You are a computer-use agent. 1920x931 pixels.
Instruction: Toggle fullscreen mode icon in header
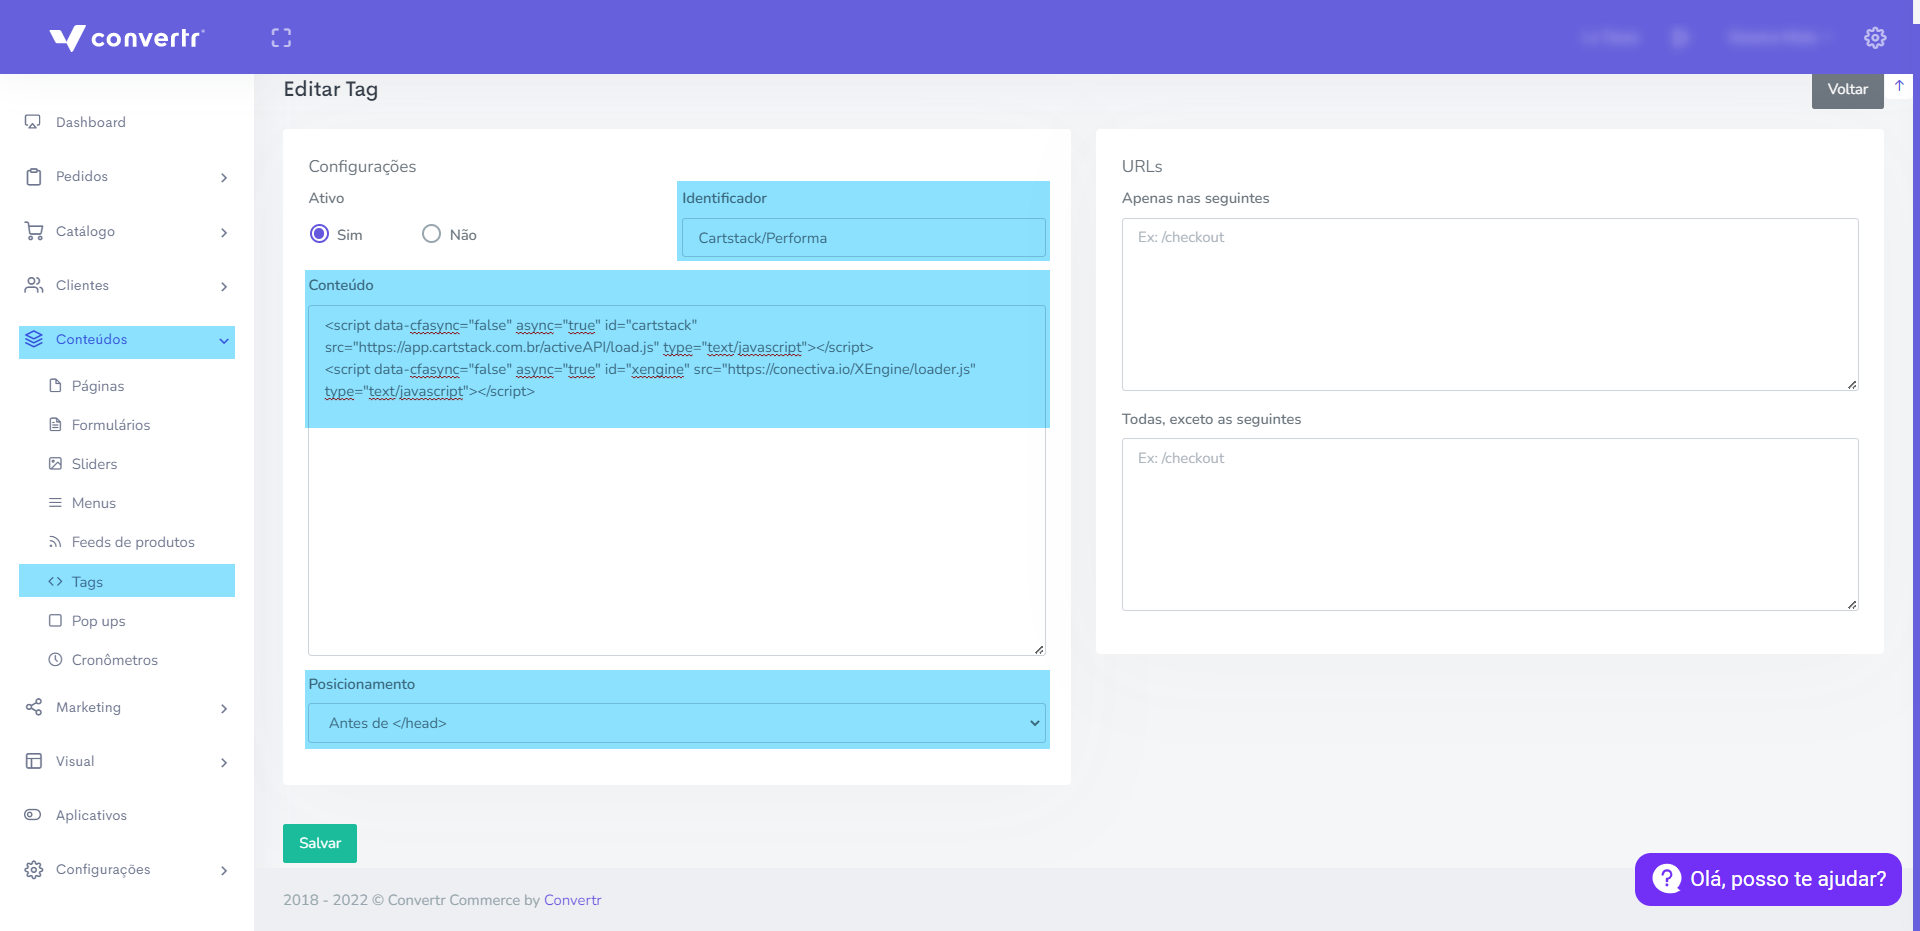[x=281, y=38]
